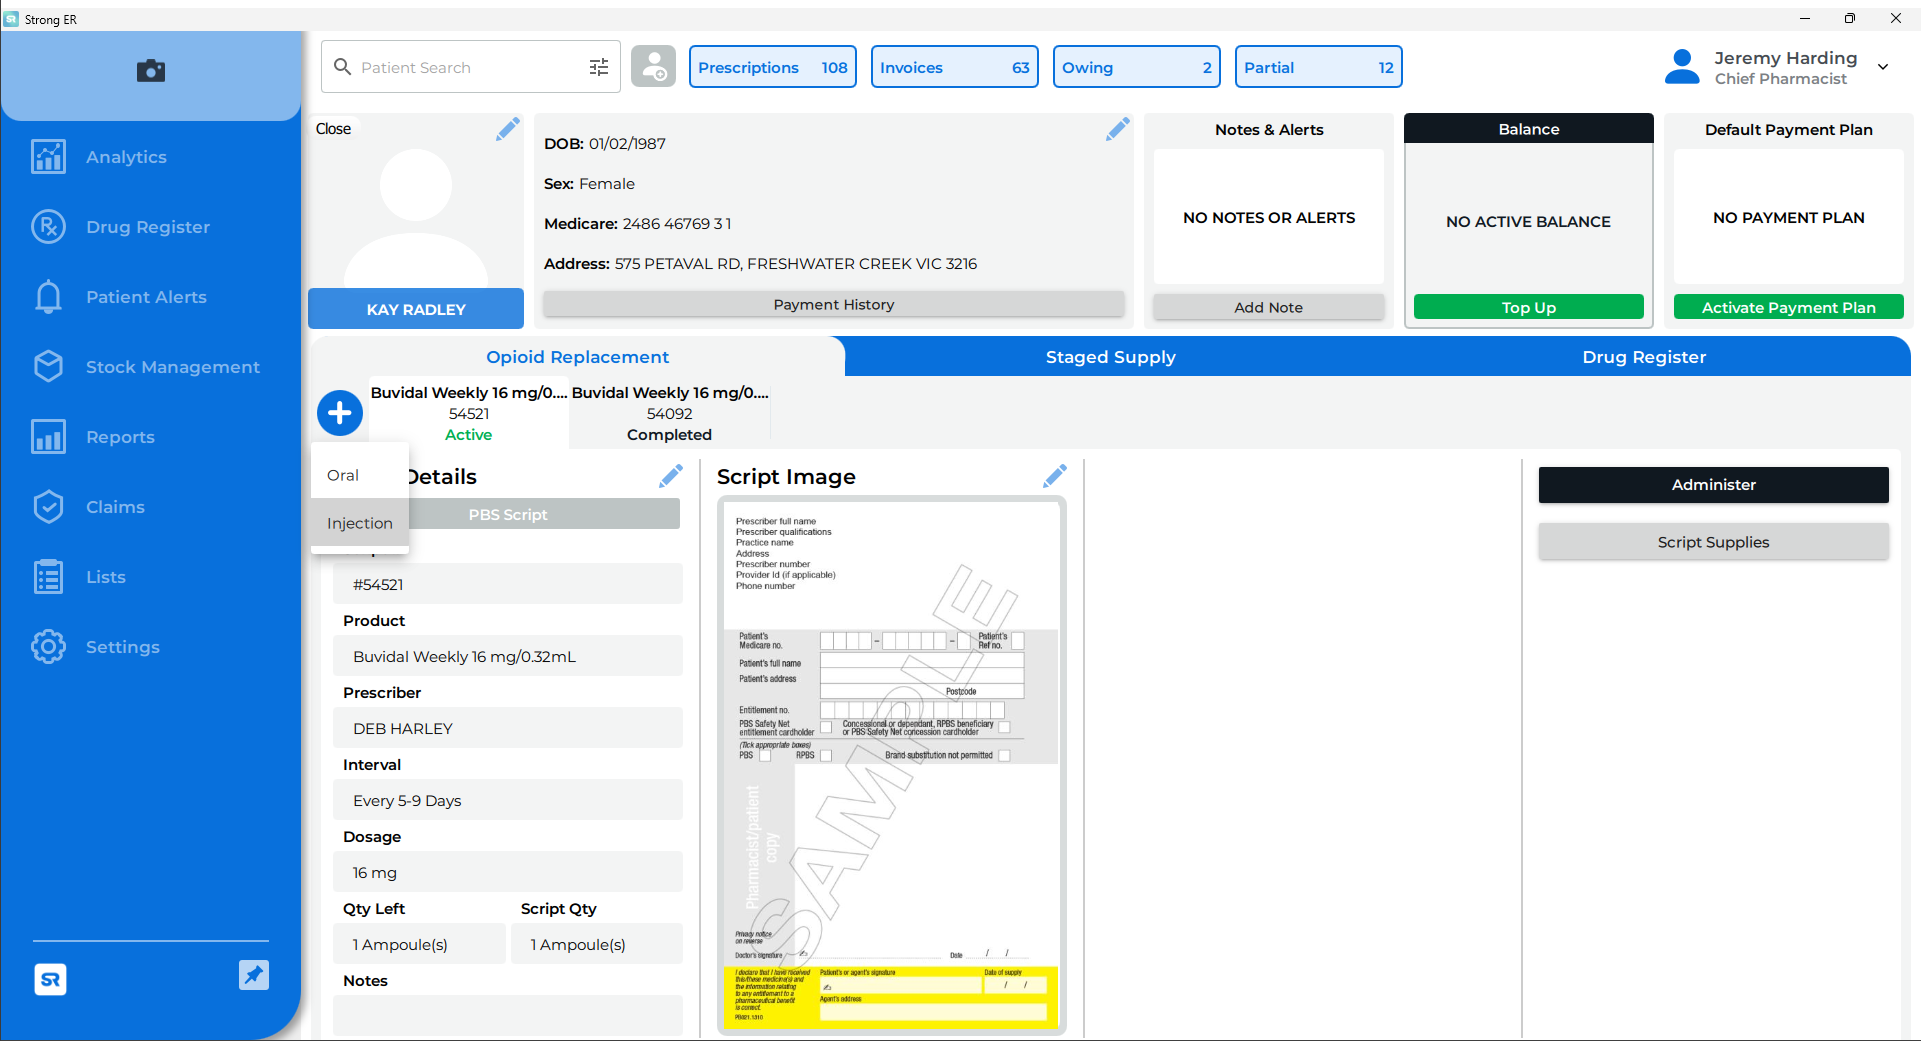This screenshot has width=1921, height=1041.
Task: Open the Drug Register tab
Action: pos(1643,357)
